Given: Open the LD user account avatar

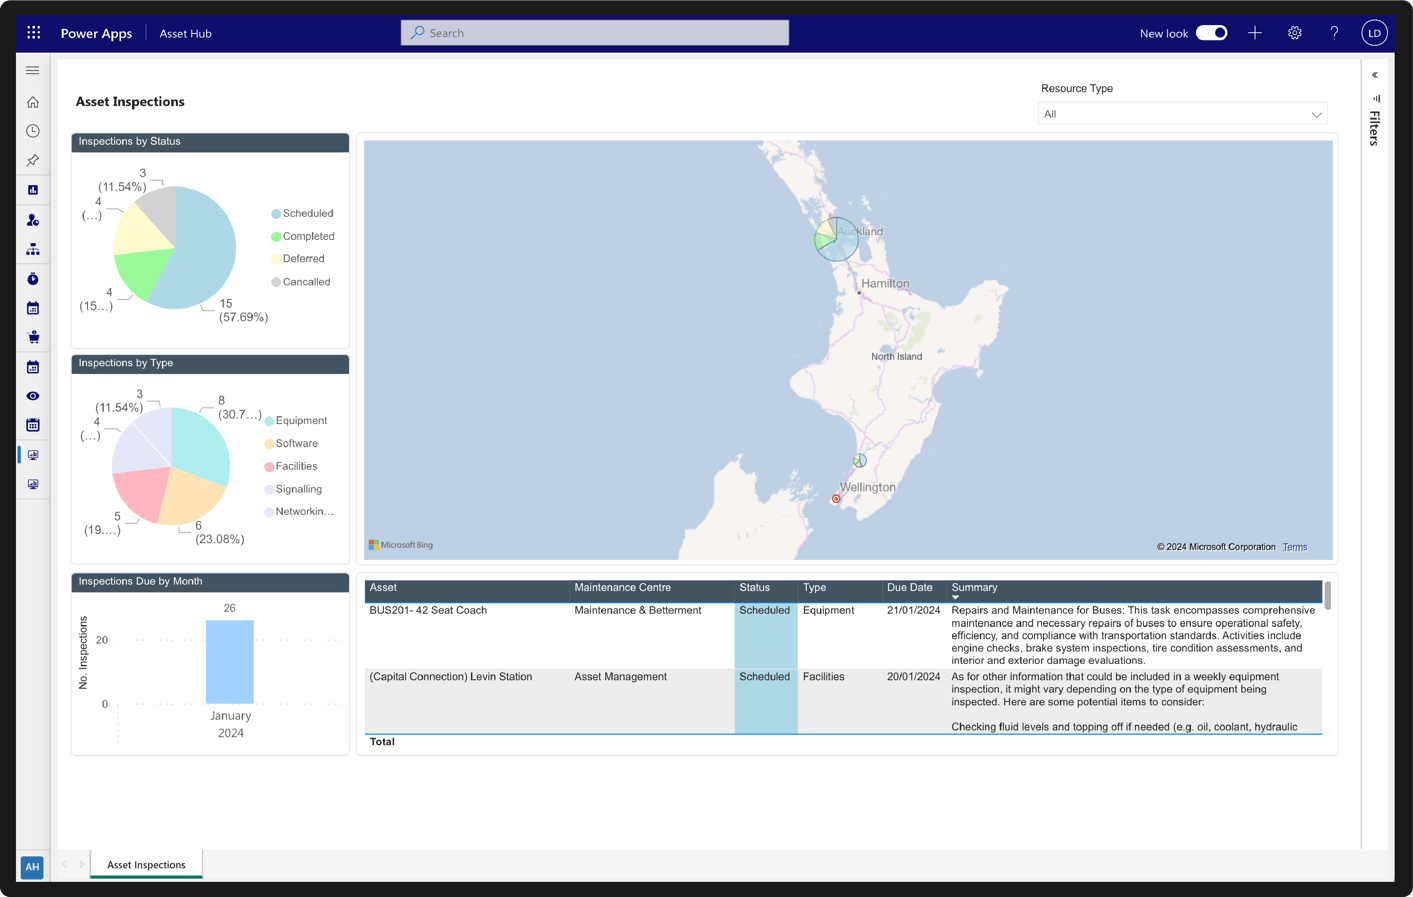Looking at the screenshot, I should (1375, 33).
